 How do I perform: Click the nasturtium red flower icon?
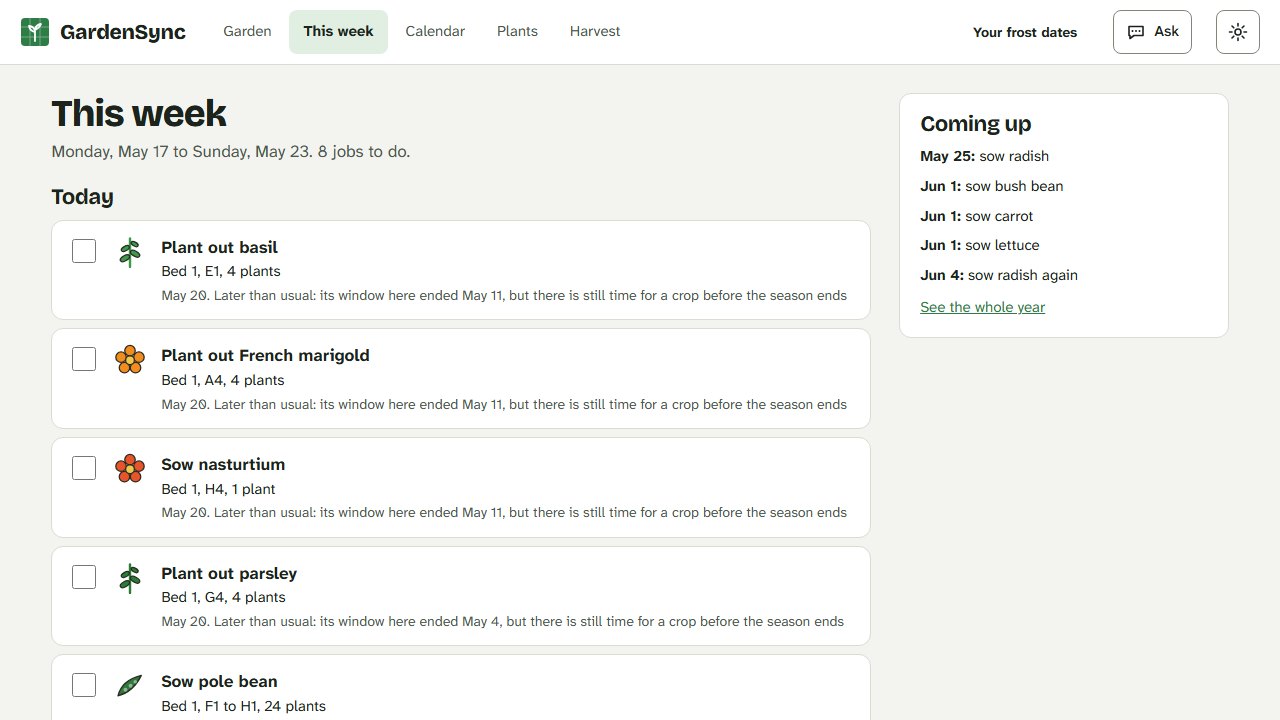pos(130,468)
